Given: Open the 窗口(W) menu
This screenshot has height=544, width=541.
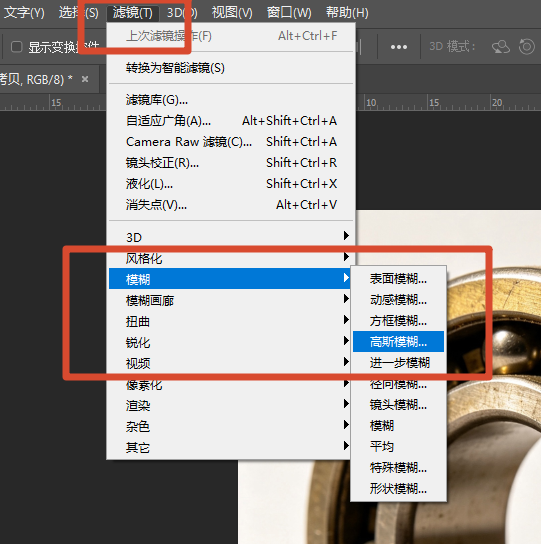Looking at the screenshot, I should coord(289,13).
